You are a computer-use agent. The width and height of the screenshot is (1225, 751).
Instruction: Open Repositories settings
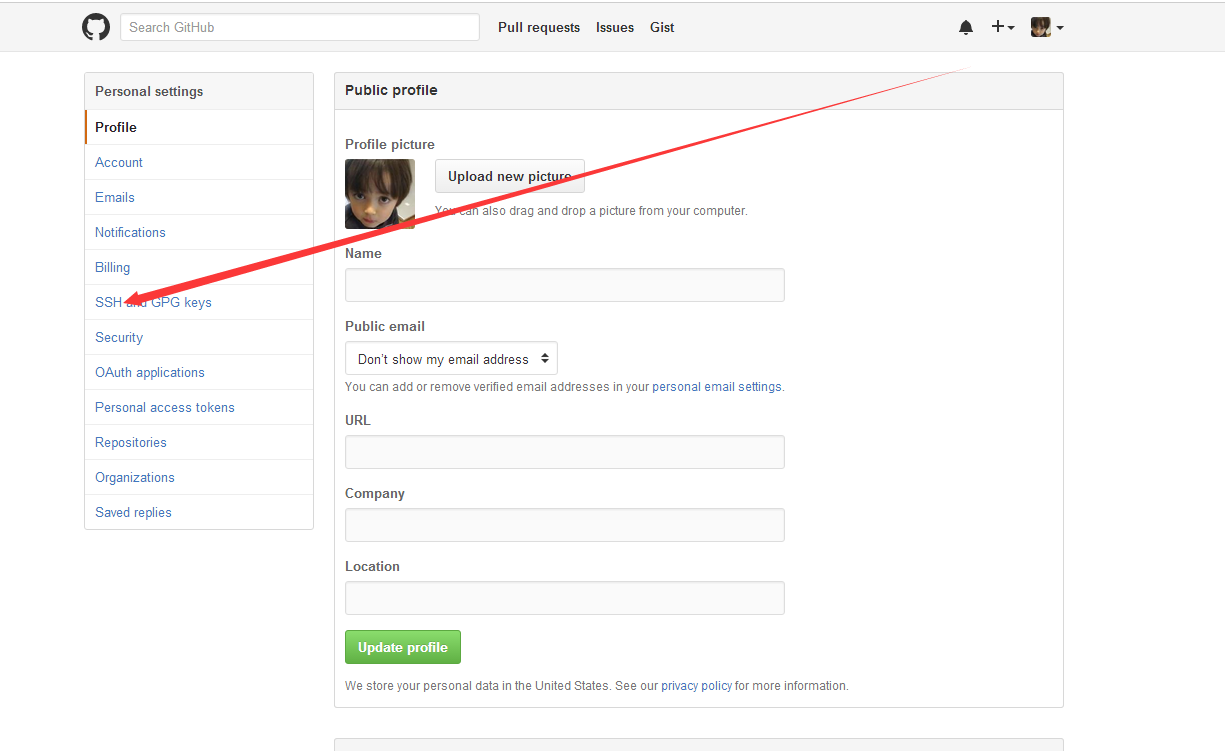point(199,442)
